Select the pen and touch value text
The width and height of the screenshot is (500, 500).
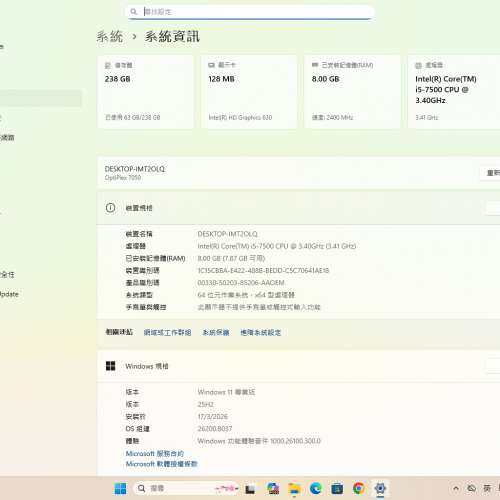tap(259, 307)
